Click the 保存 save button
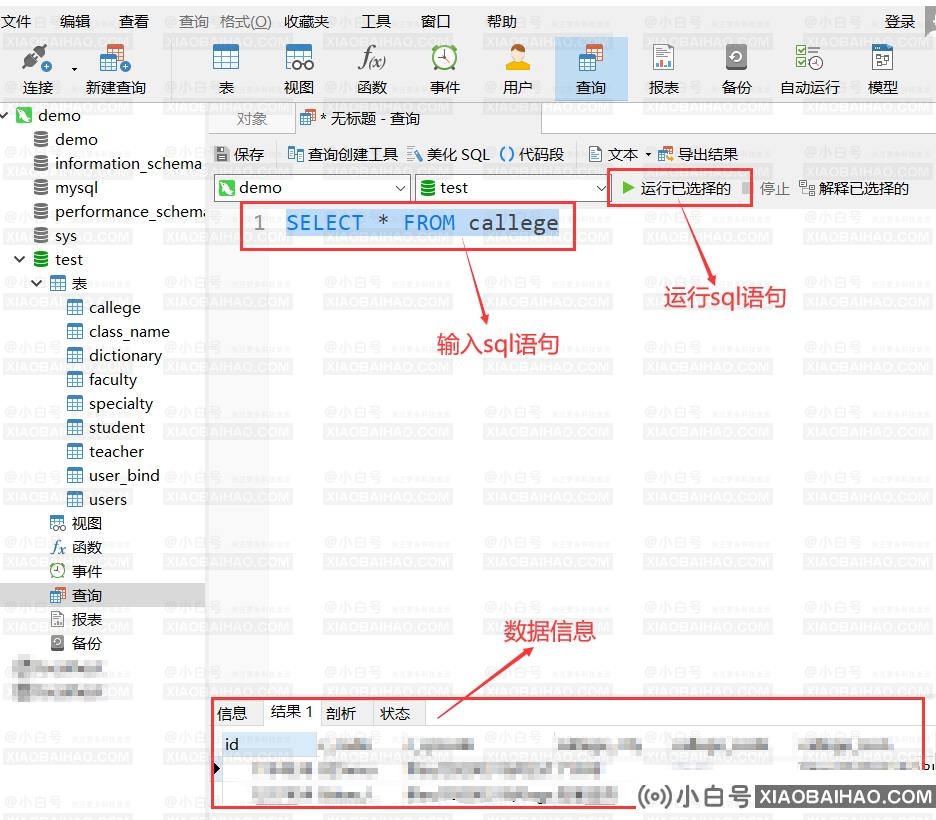936x820 pixels. pyautogui.click(x=239, y=155)
